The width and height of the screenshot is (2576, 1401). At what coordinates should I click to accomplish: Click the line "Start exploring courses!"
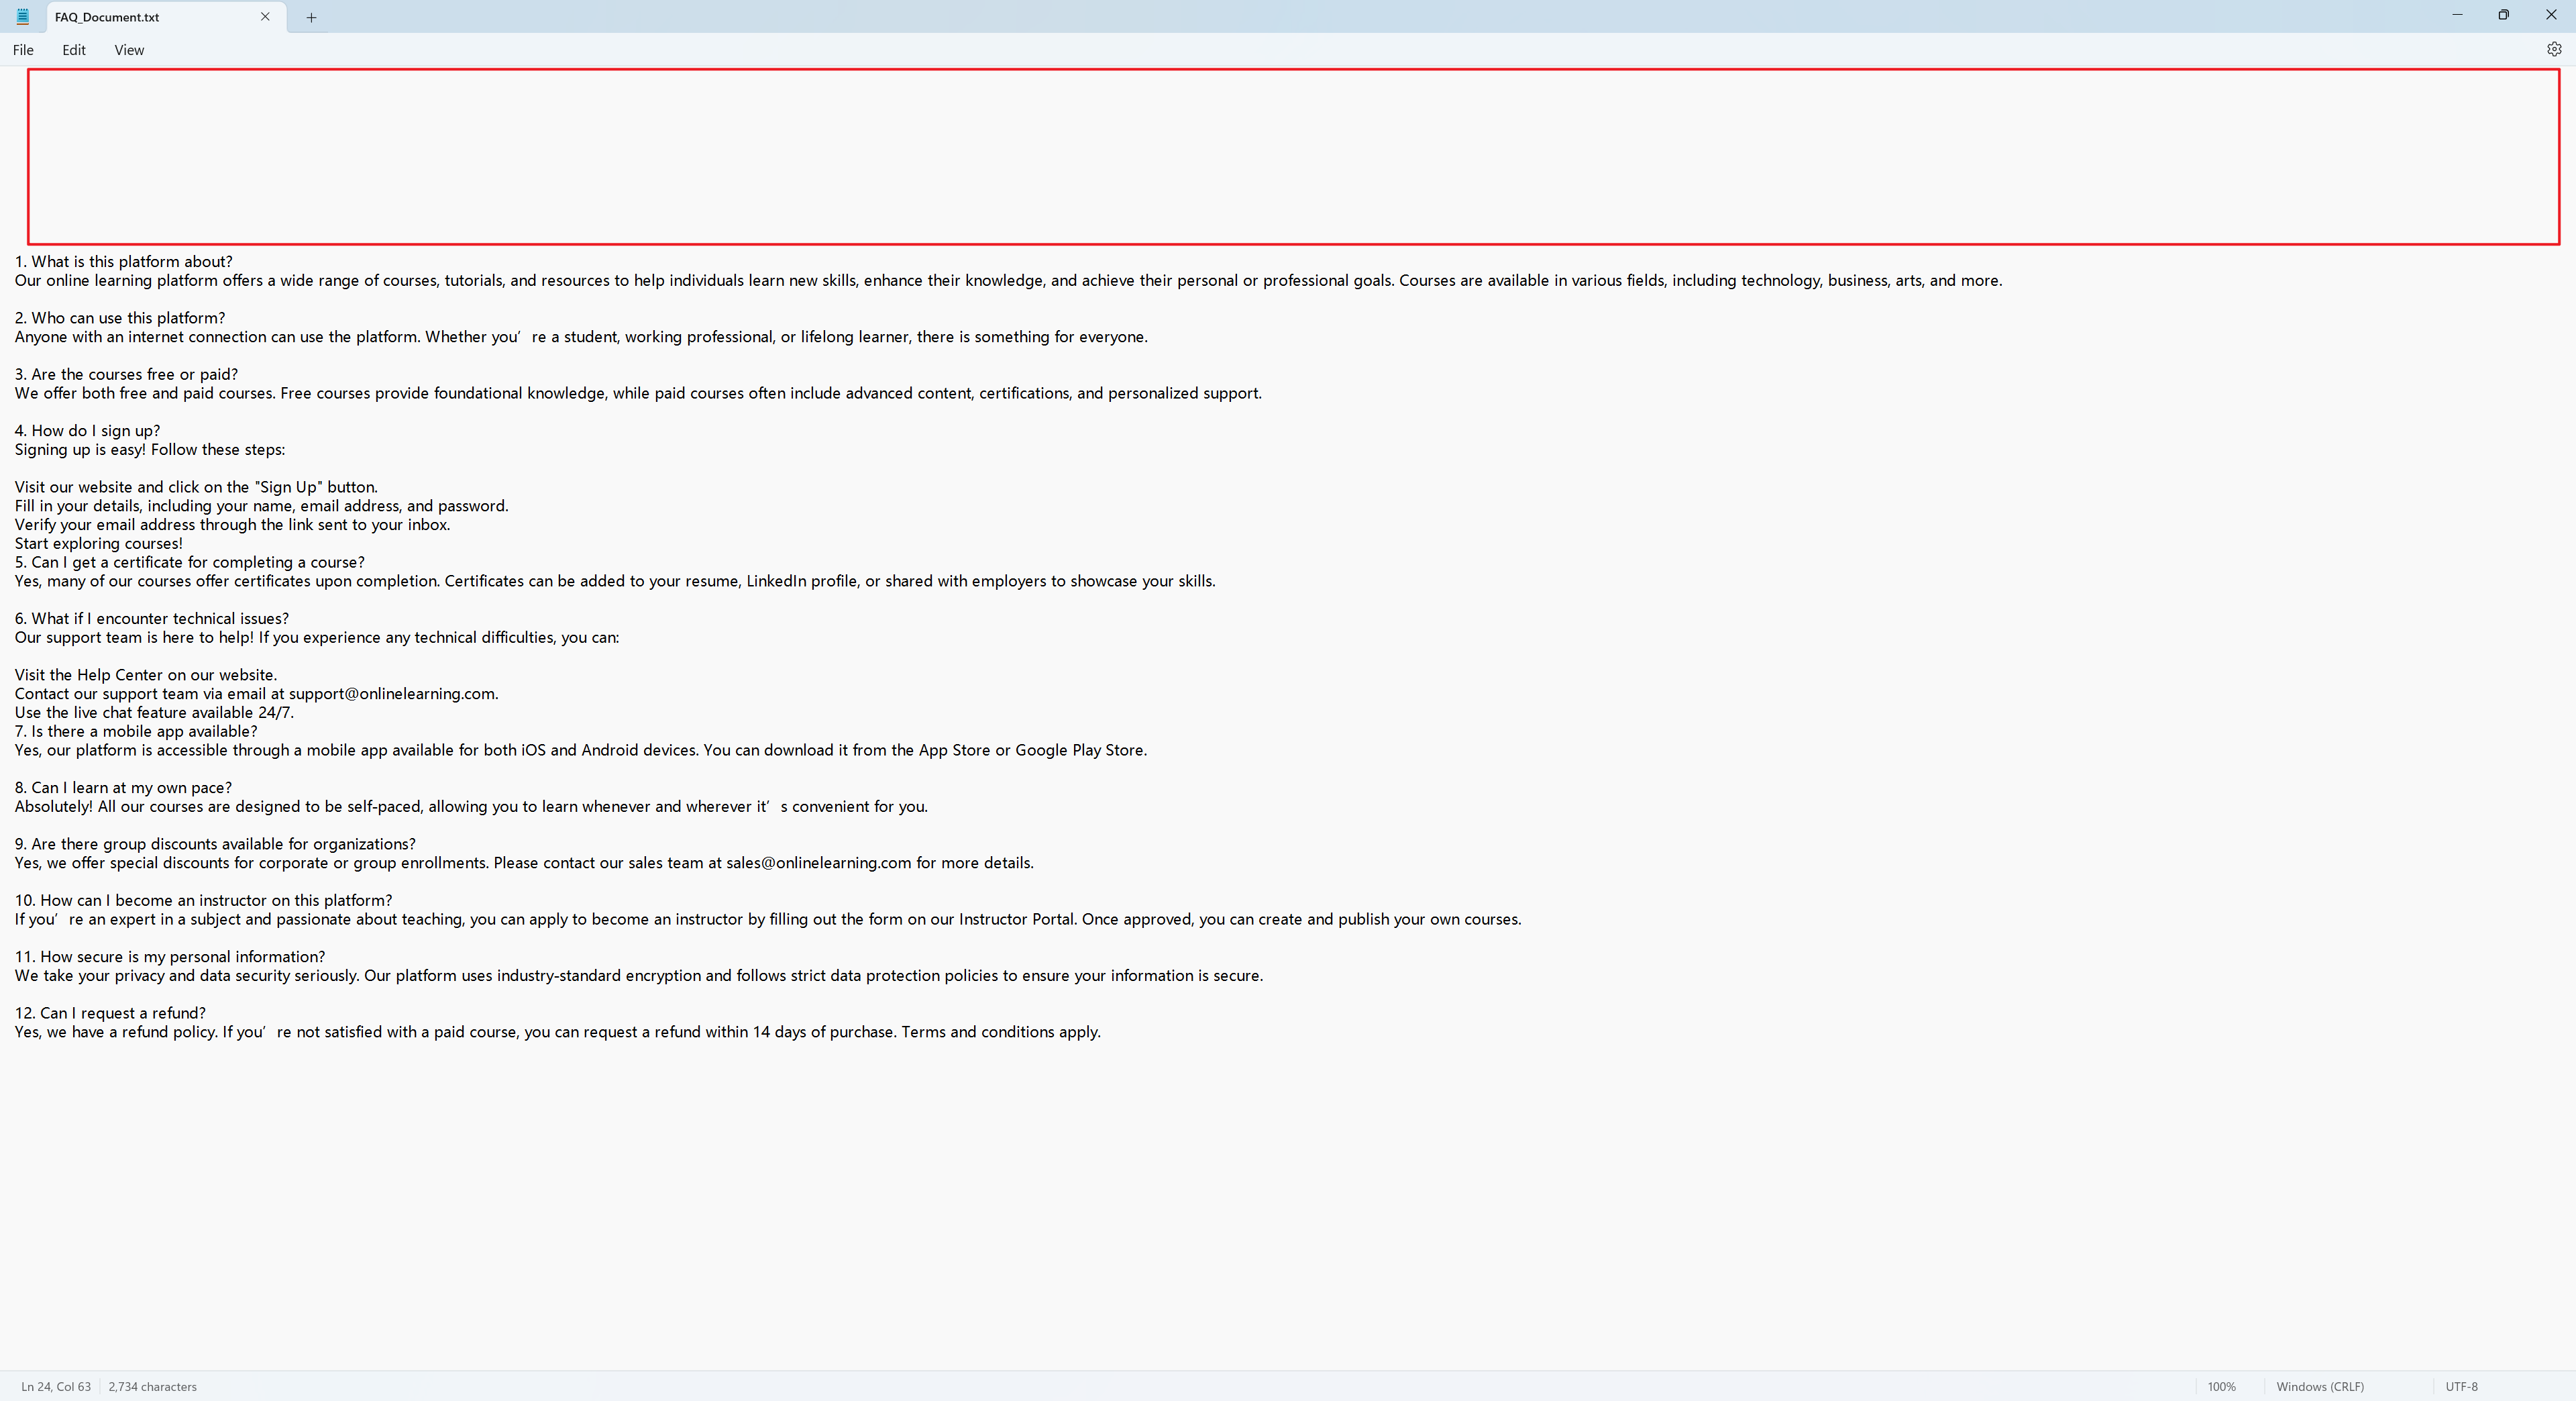pos(99,544)
